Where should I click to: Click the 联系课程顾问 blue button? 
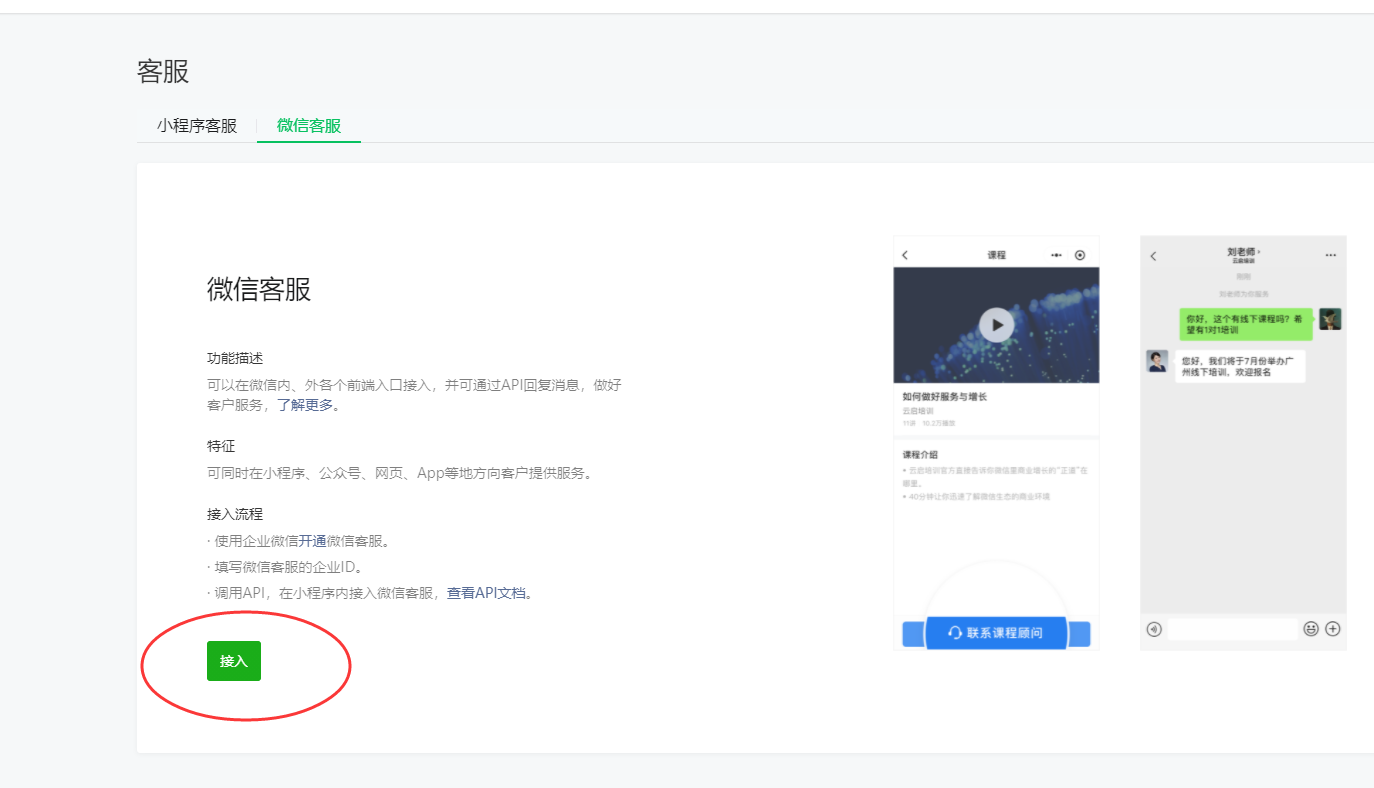coord(996,633)
